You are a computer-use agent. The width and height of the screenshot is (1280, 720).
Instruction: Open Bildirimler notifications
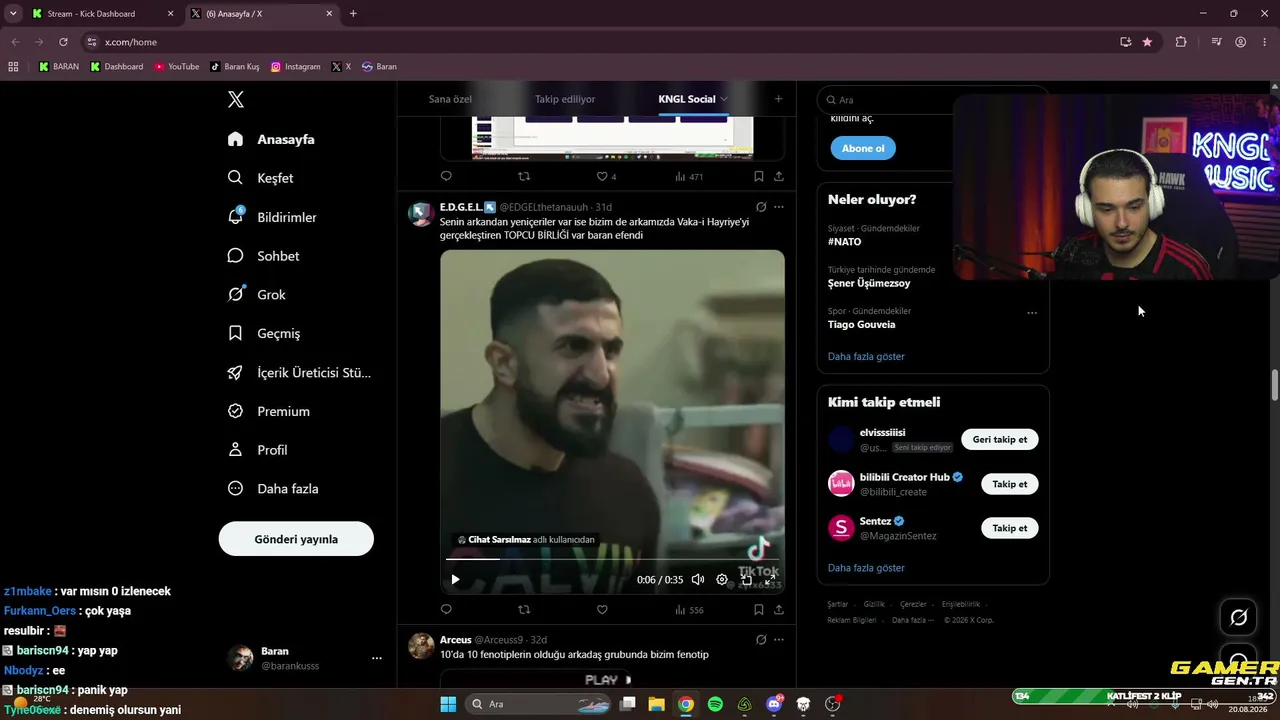pyautogui.click(x=272, y=217)
